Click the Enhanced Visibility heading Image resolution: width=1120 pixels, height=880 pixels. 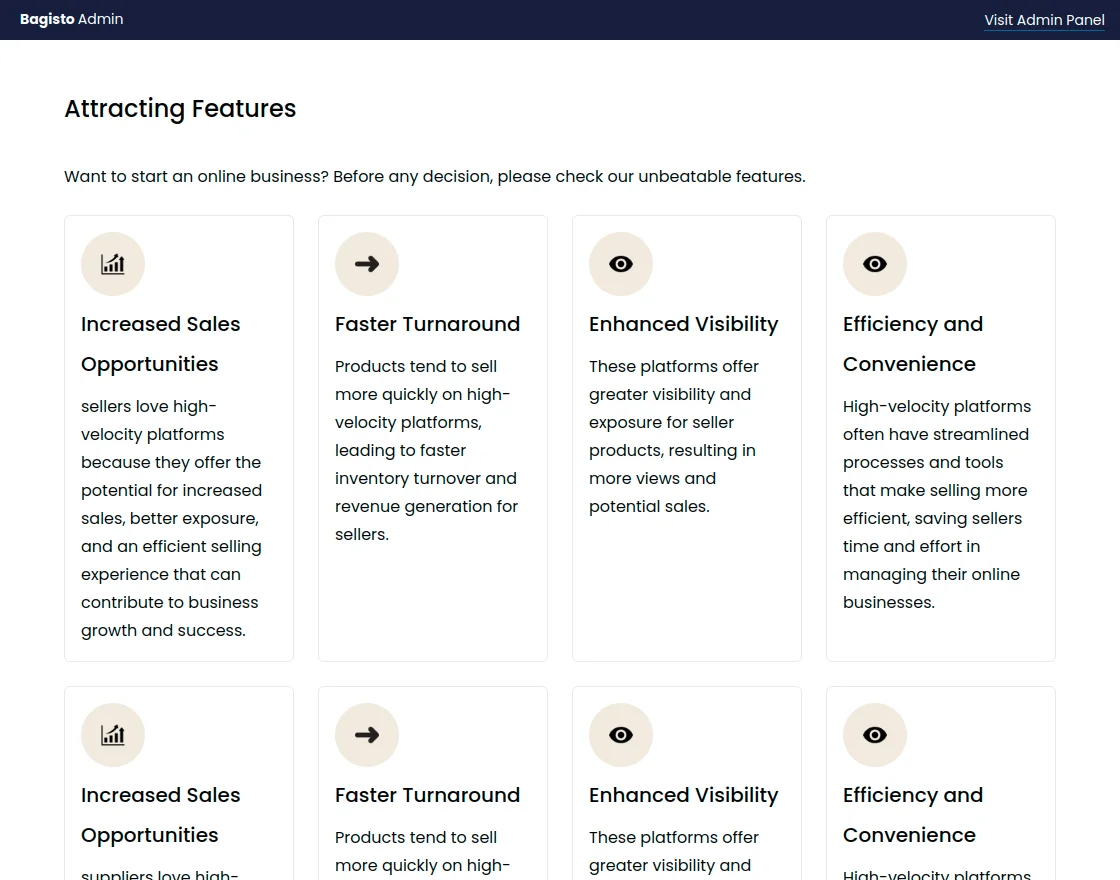(x=683, y=324)
